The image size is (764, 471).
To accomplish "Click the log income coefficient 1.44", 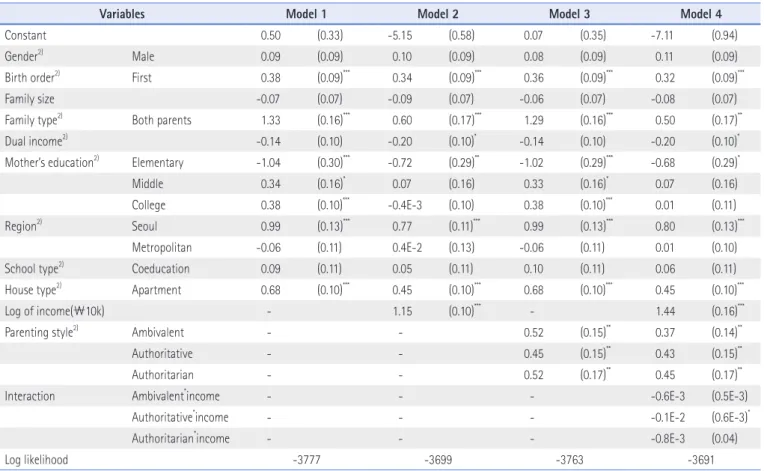I will 665,311.
